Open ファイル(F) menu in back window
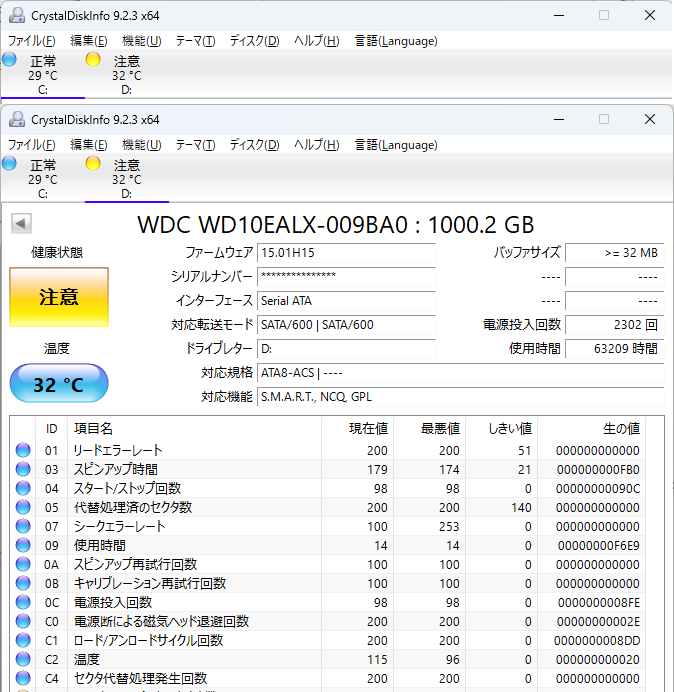The image size is (674, 692). (x=32, y=41)
